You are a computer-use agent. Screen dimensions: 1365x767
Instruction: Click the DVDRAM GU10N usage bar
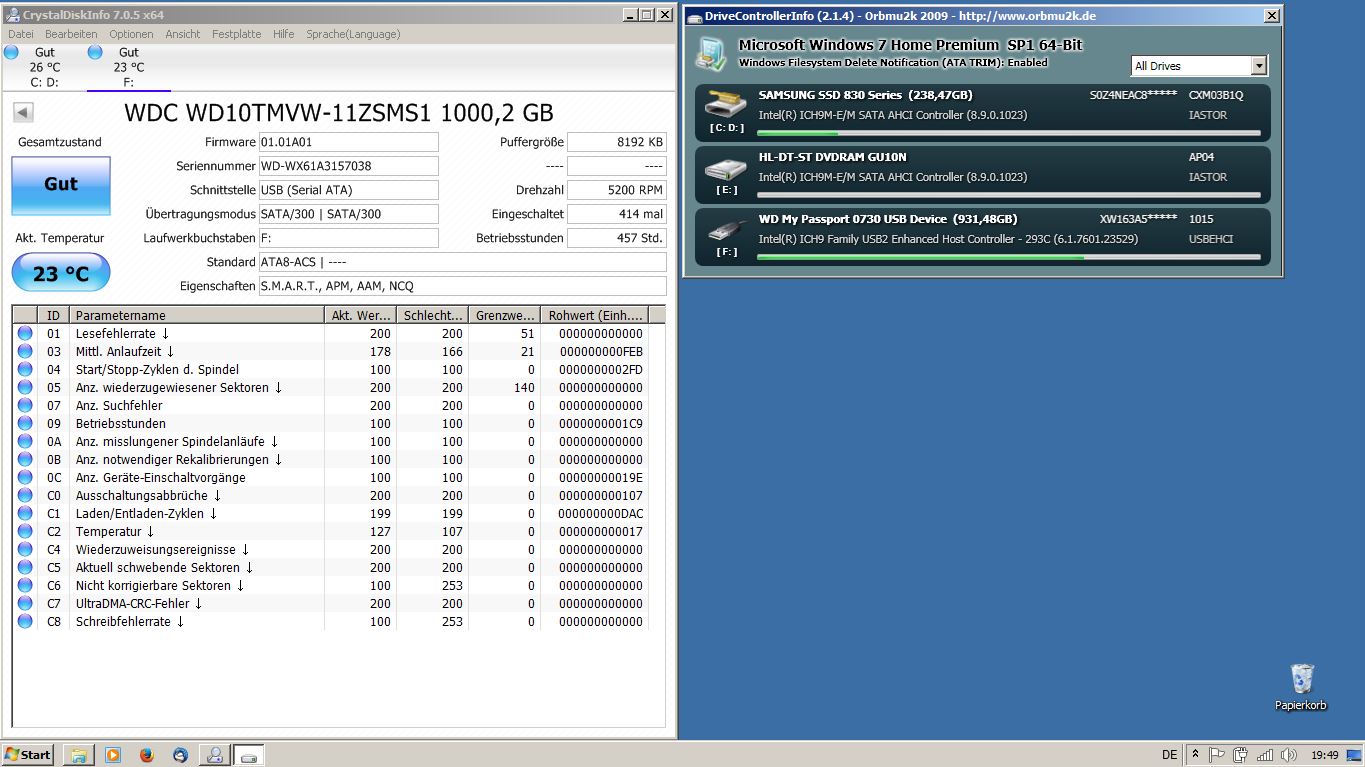point(1008,195)
